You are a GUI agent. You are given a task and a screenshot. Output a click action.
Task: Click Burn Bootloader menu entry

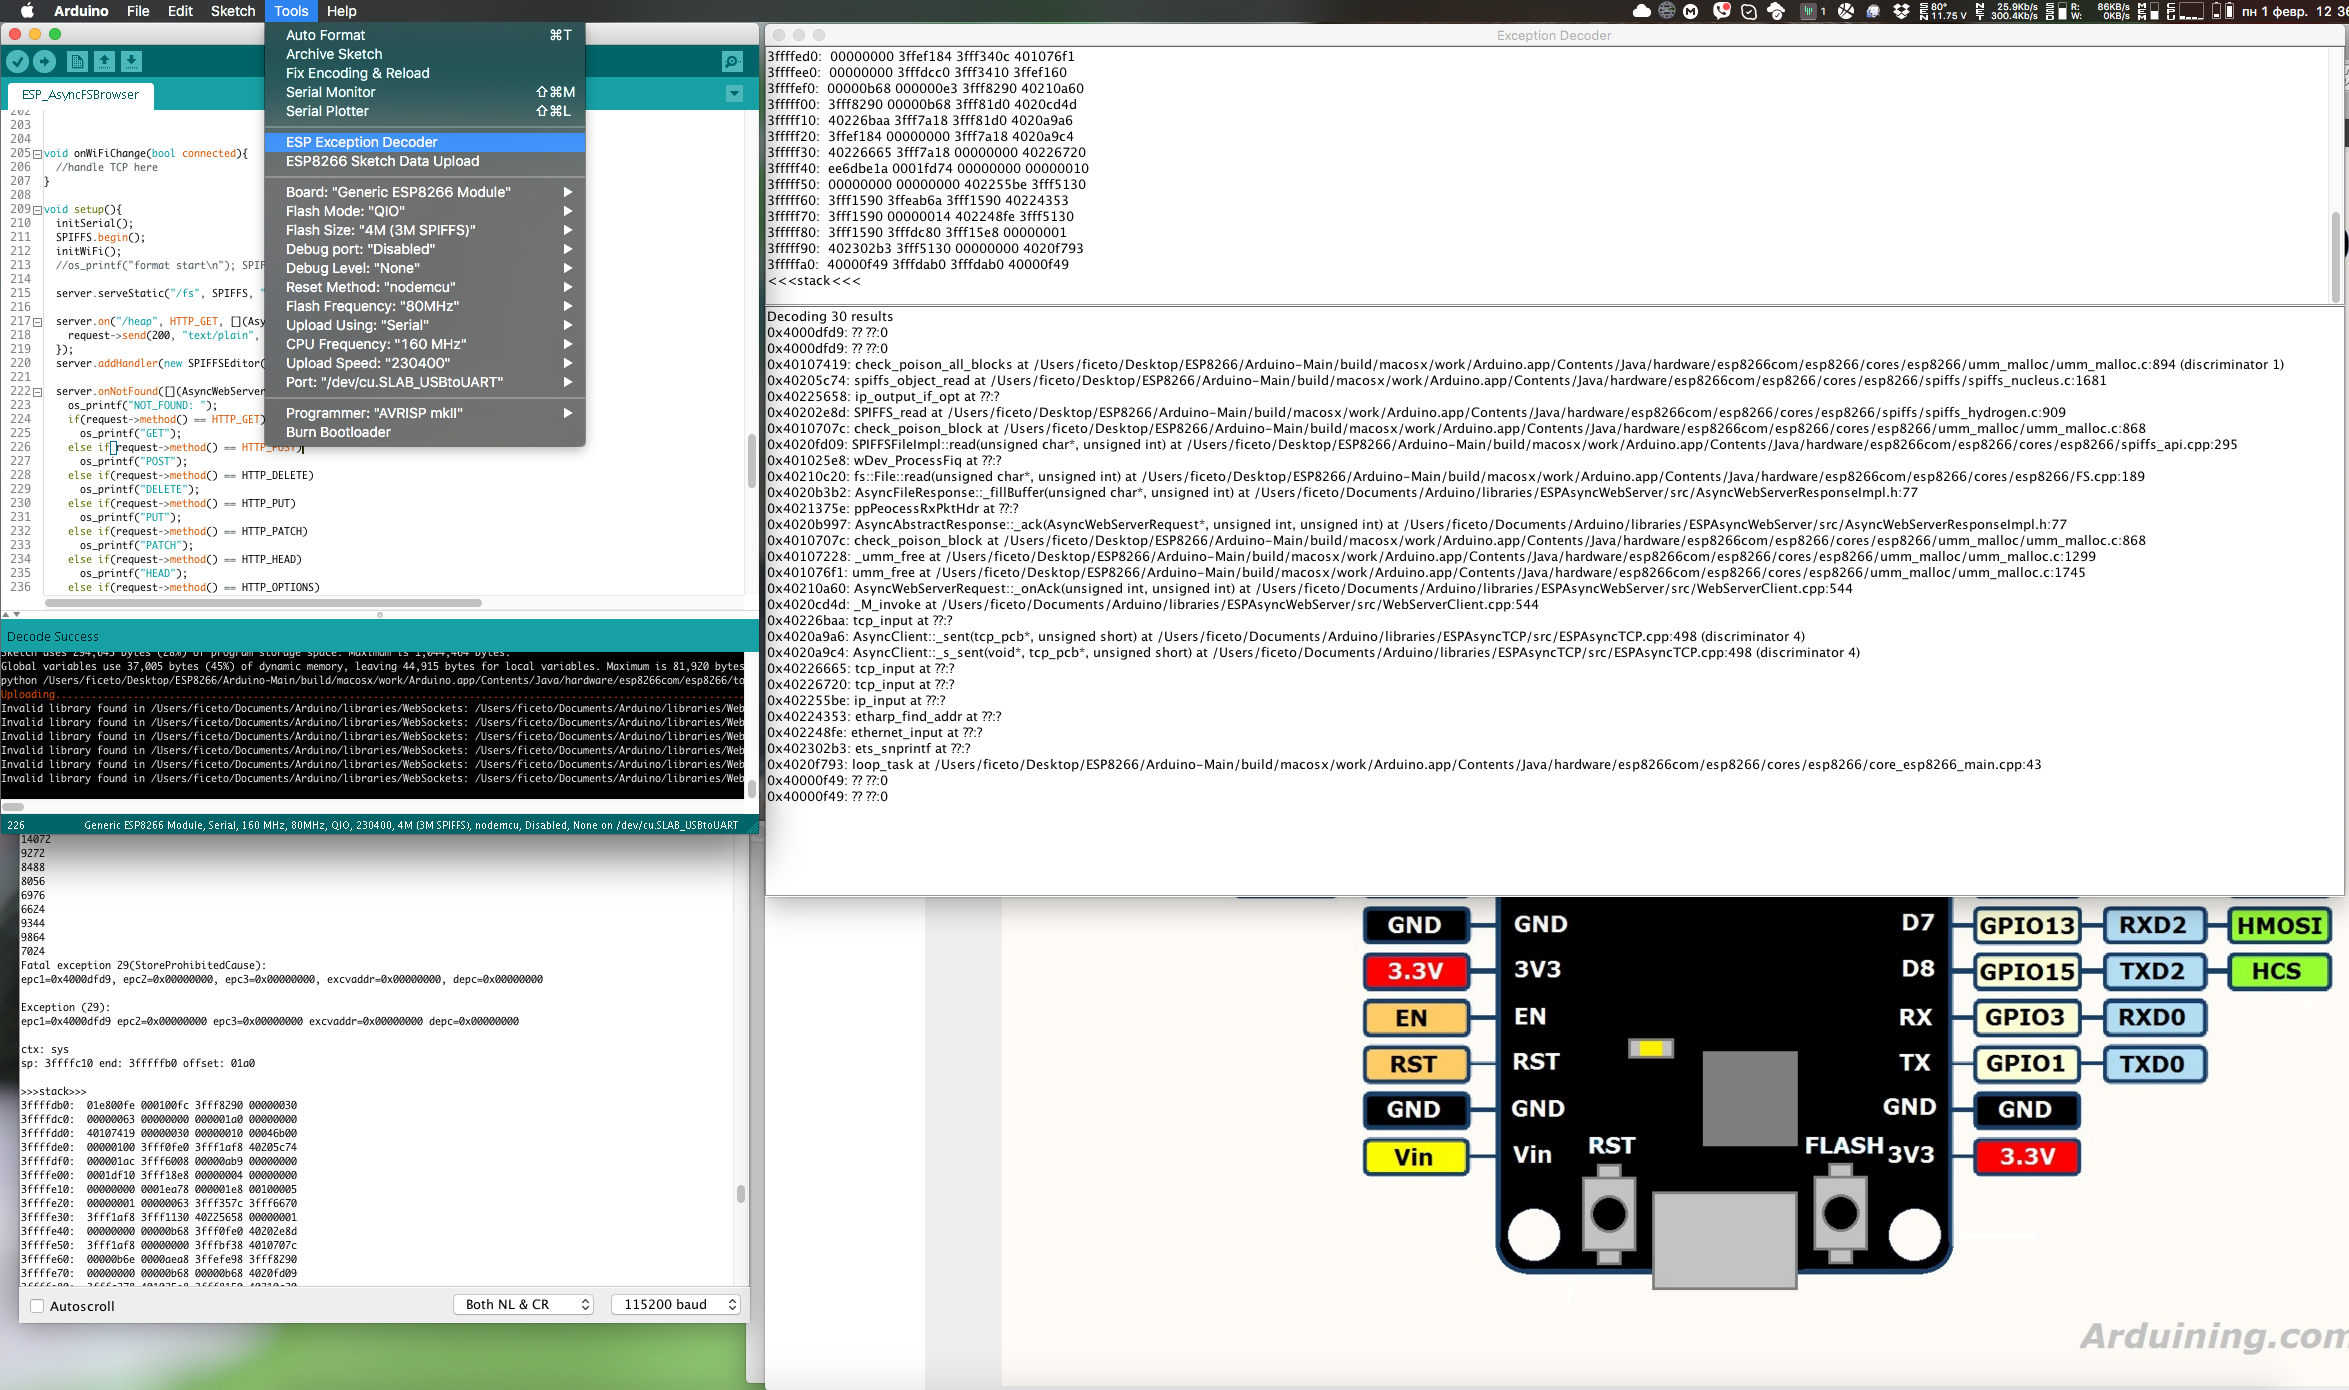(x=338, y=432)
